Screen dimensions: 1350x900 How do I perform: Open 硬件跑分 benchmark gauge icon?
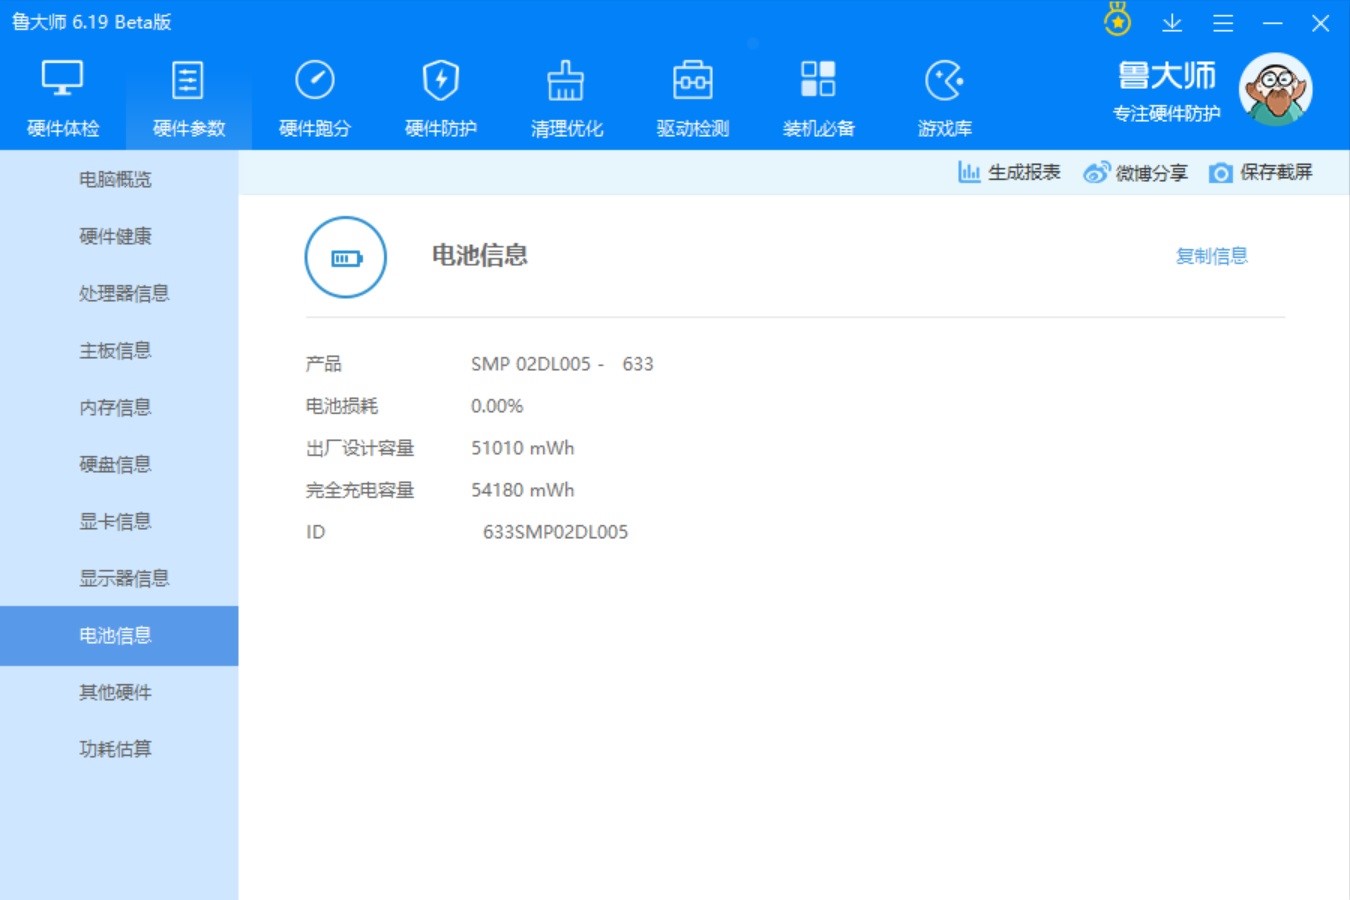(x=315, y=80)
